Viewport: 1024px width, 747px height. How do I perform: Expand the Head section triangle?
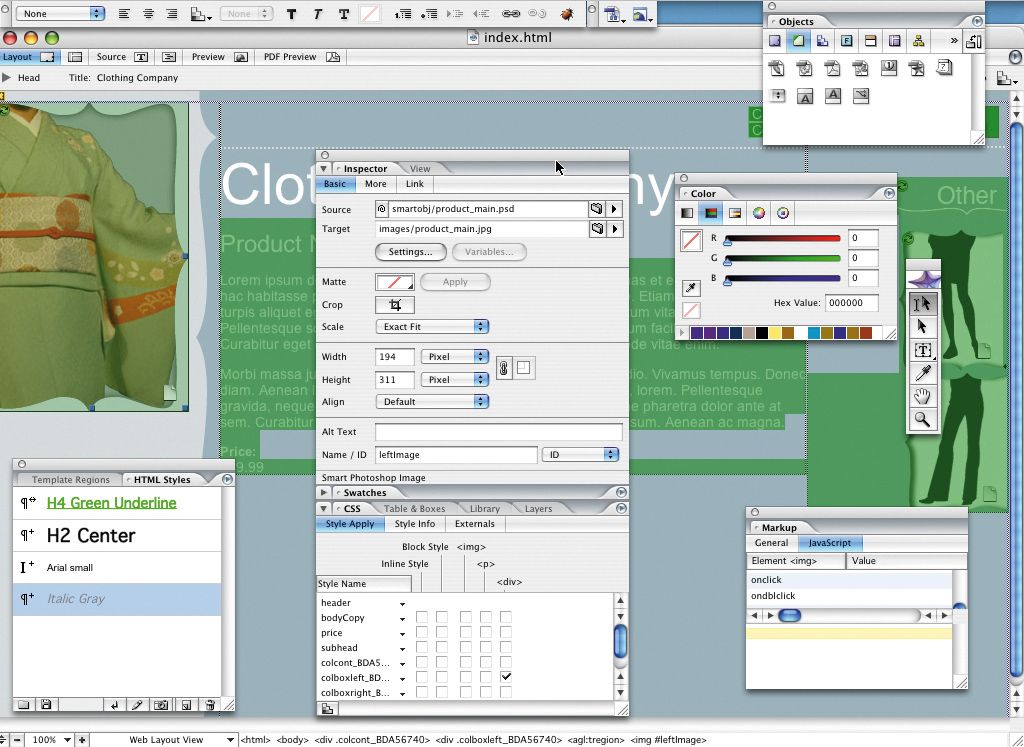[7, 78]
